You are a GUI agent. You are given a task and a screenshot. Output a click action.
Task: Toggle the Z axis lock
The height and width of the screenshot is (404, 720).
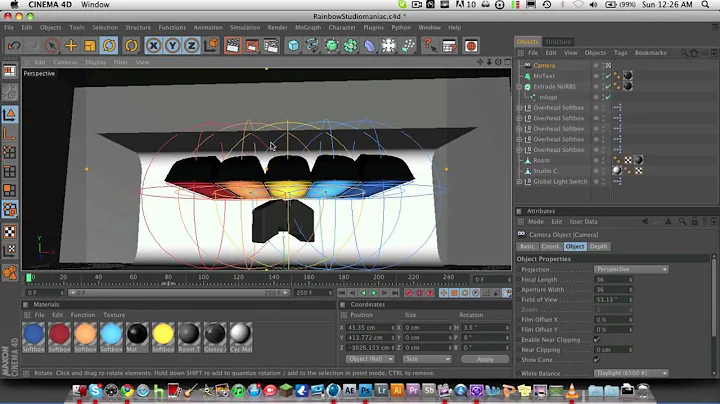(191, 45)
